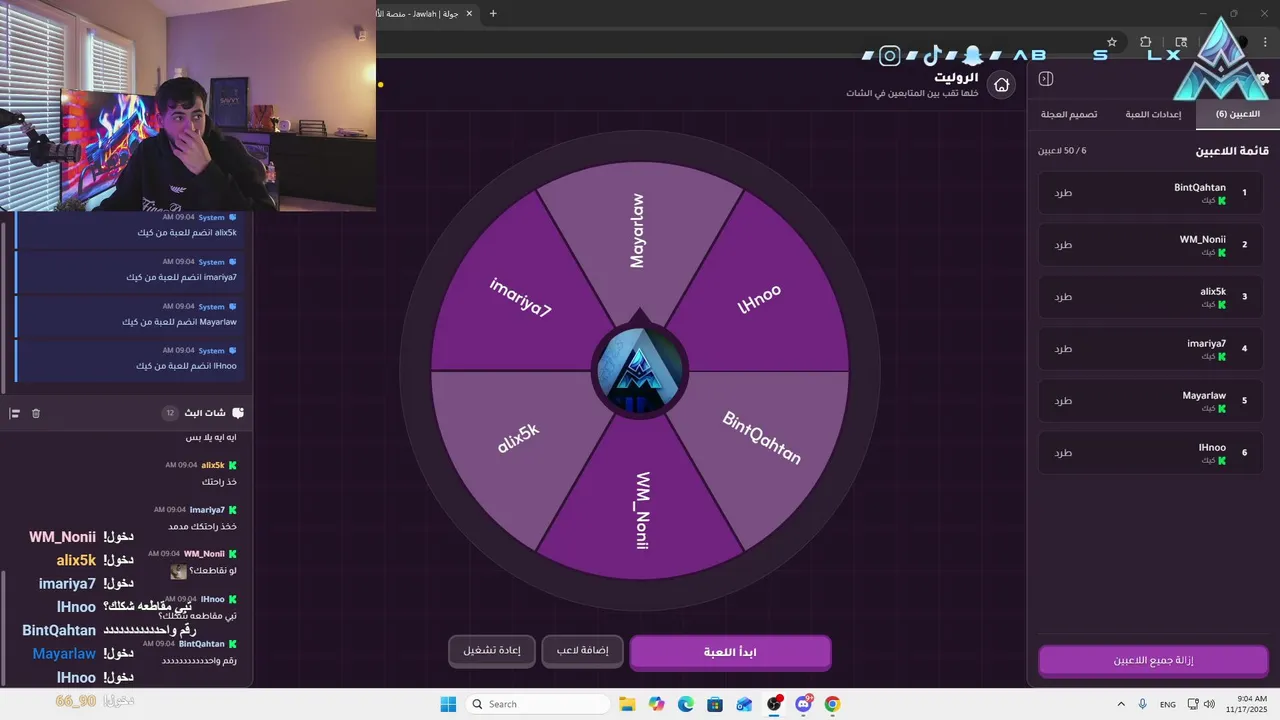
Task: Open the Windows Start menu
Action: pos(448,704)
